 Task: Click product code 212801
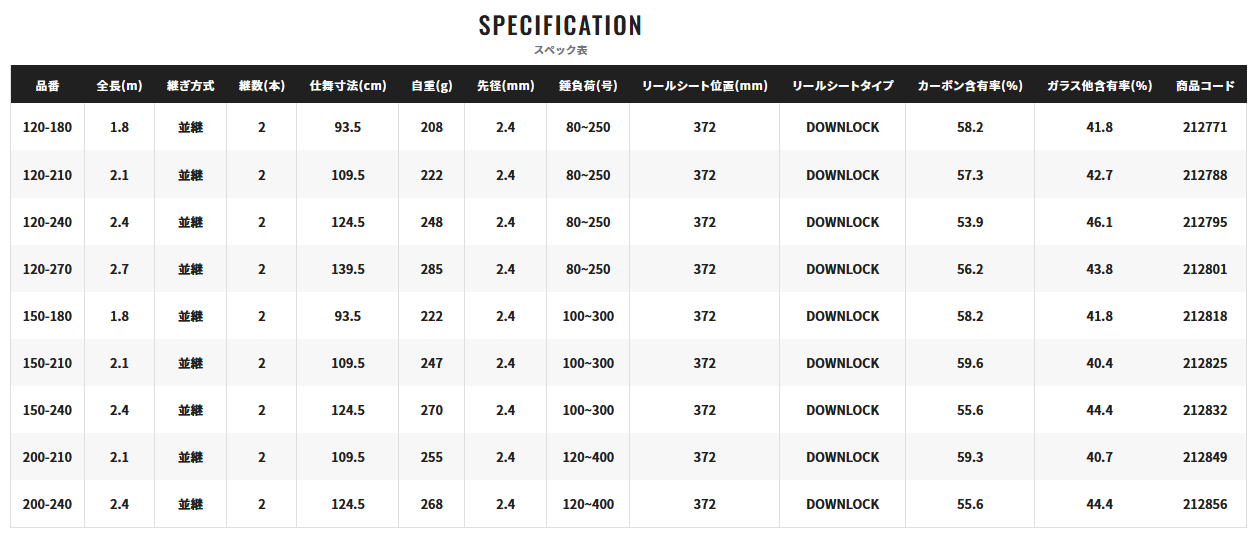click(x=1205, y=269)
